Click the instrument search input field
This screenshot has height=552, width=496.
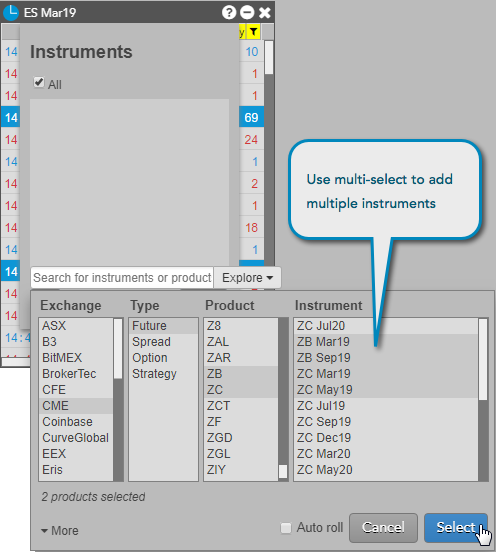tap(122, 278)
